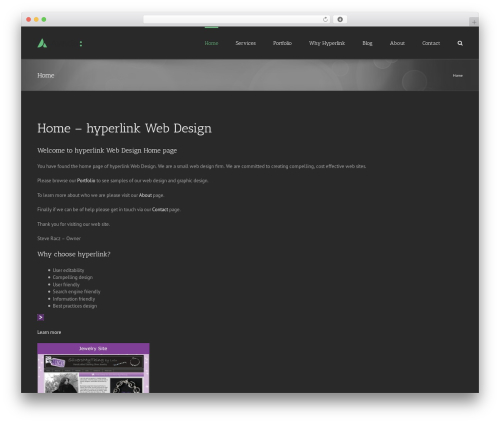Go to the Portfolio menu item

pos(282,43)
